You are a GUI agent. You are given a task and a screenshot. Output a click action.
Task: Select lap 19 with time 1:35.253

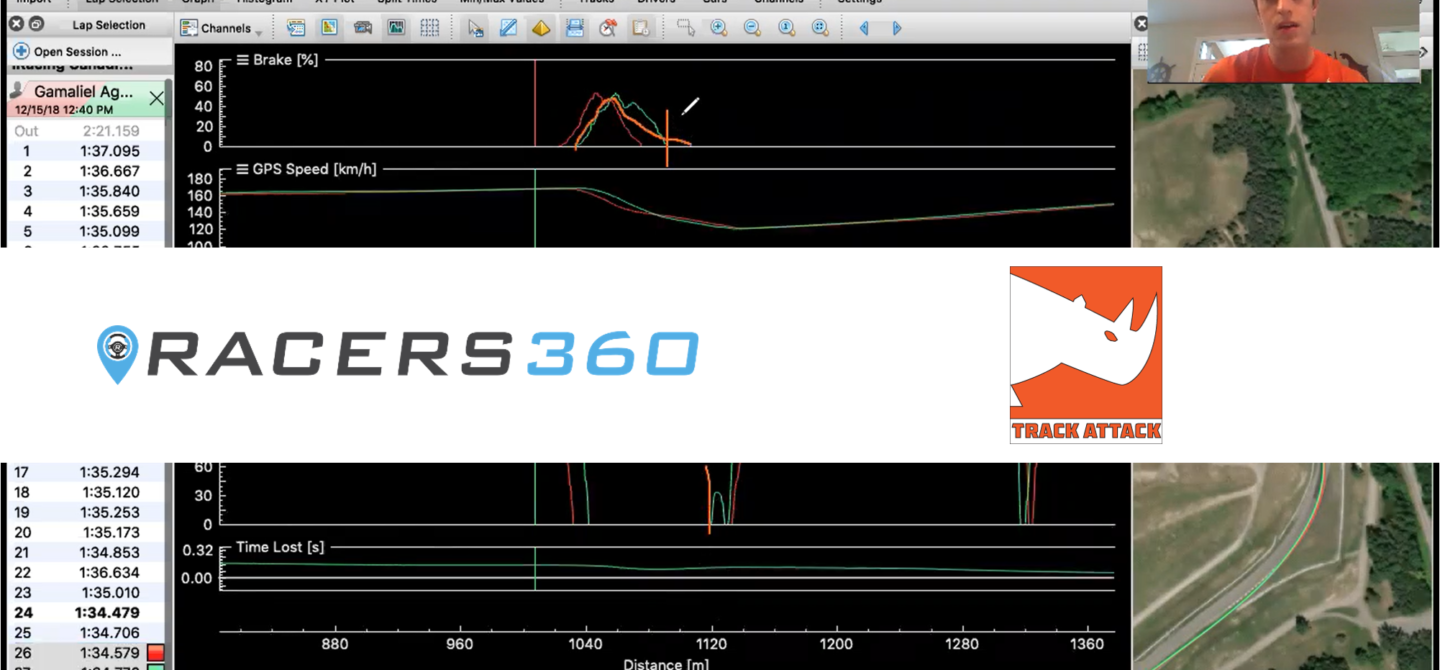click(86, 512)
